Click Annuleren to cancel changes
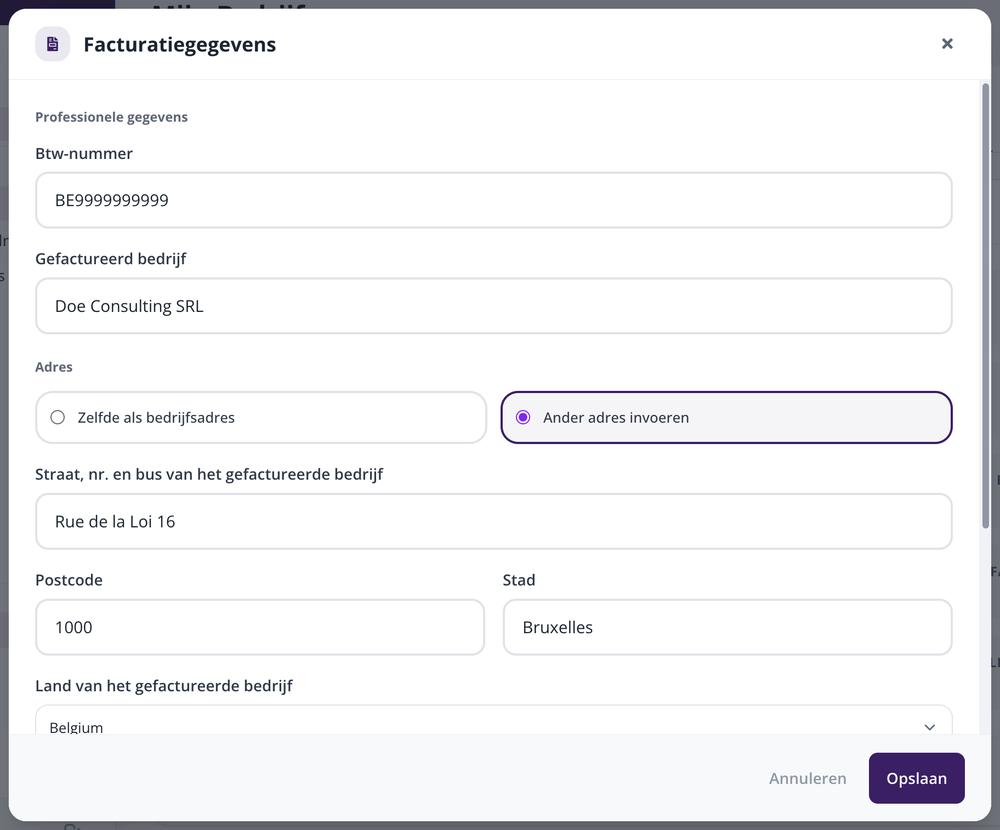 [x=807, y=778]
